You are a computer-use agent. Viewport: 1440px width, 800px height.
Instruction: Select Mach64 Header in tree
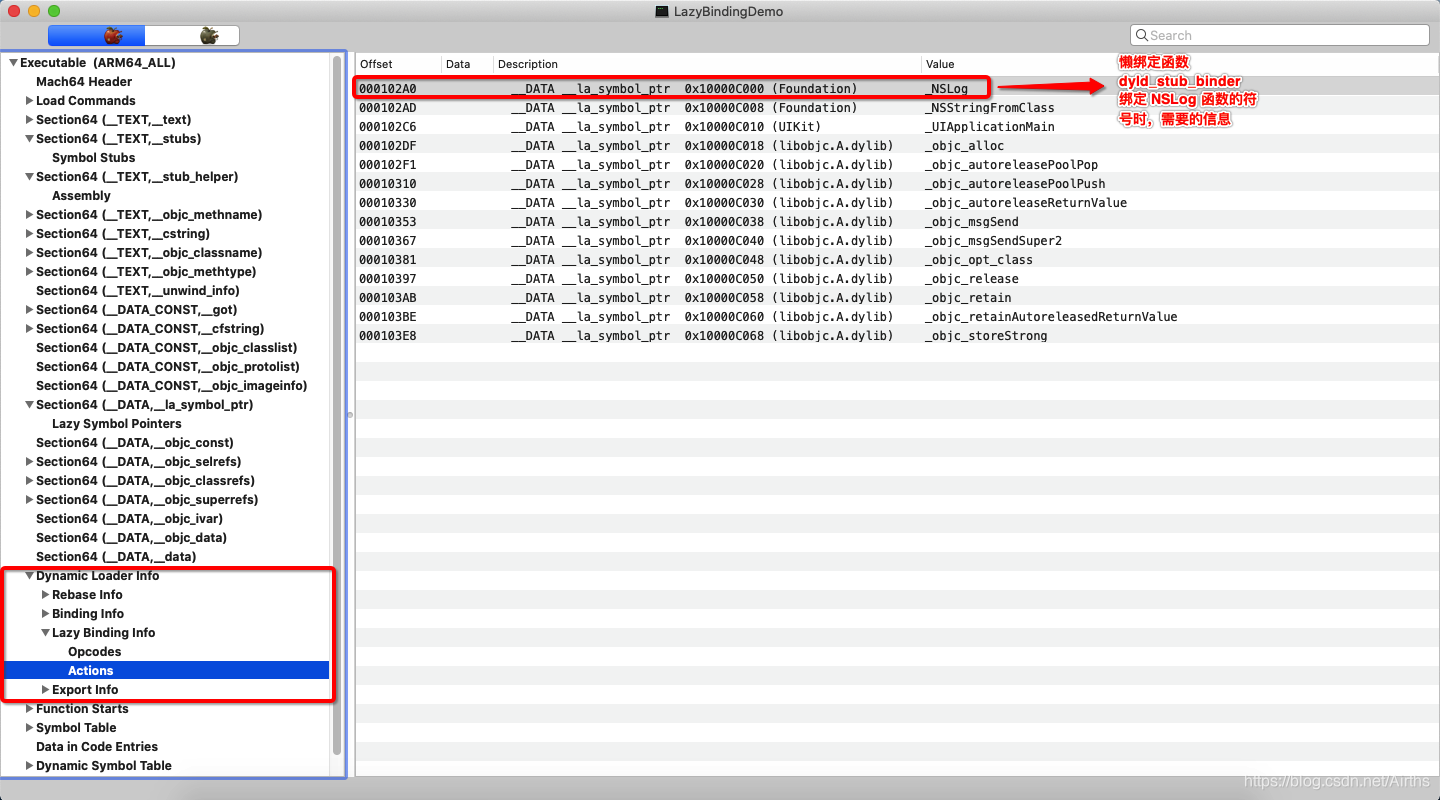click(x=84, y=82)
